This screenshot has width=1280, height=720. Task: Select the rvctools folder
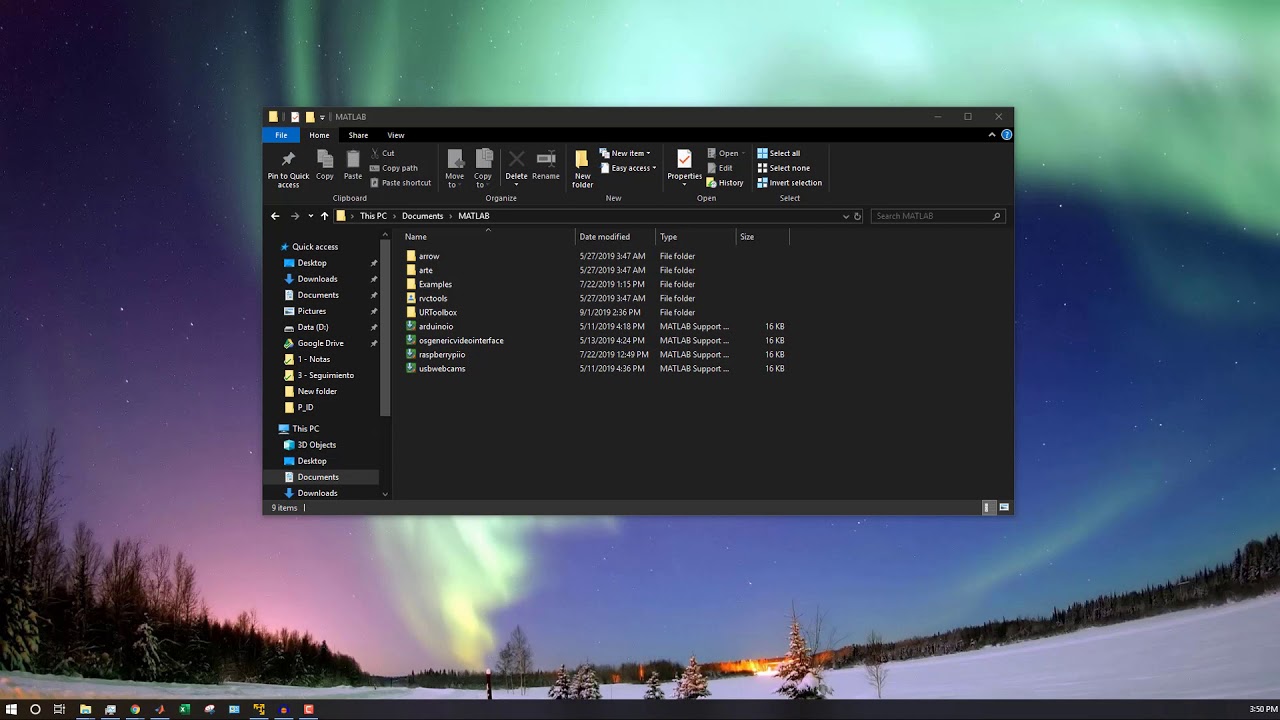tap(433, 298)
